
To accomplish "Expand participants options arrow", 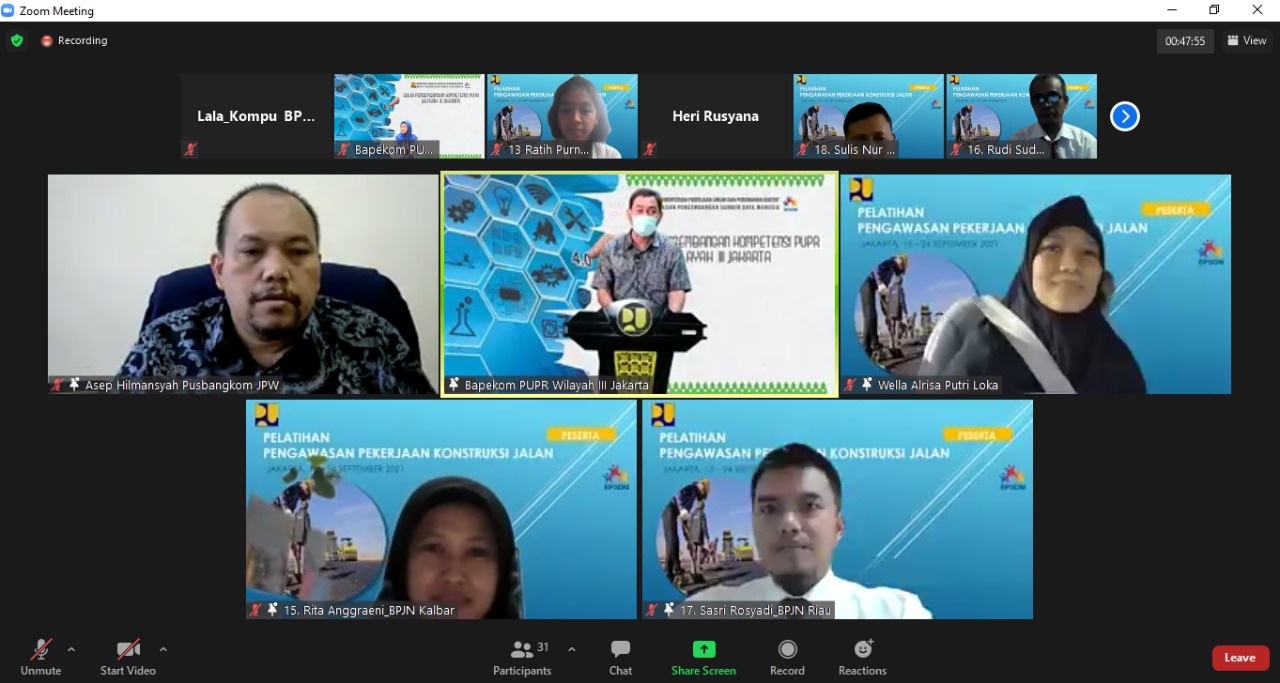I will [x=572, y=649].
